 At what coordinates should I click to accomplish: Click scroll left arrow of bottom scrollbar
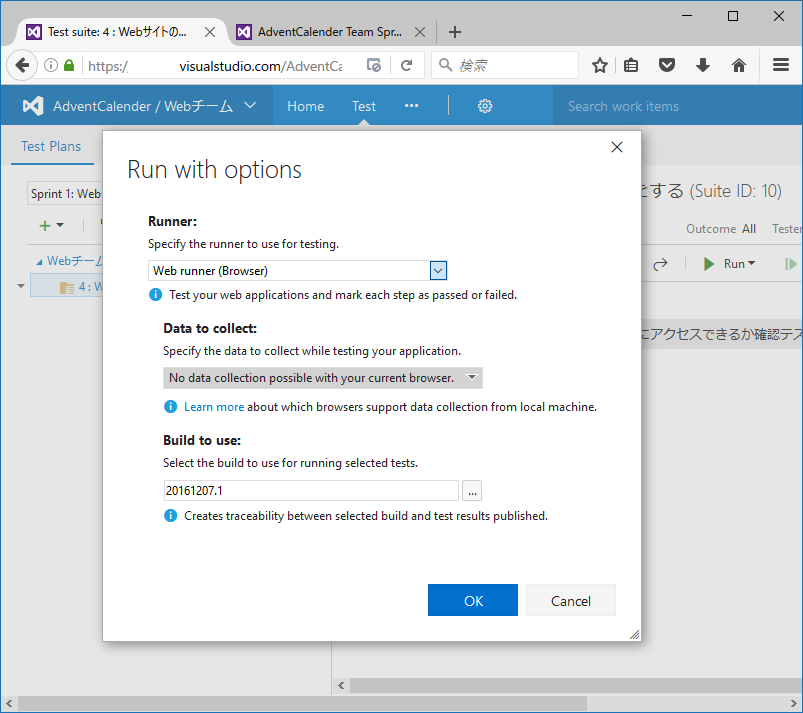pyautogui.click(x=9, y=703)
